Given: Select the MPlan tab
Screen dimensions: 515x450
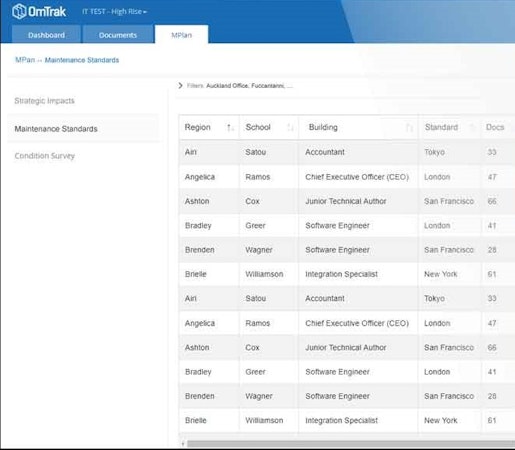Looking at the screenshot, I should [x=182, y=34].
